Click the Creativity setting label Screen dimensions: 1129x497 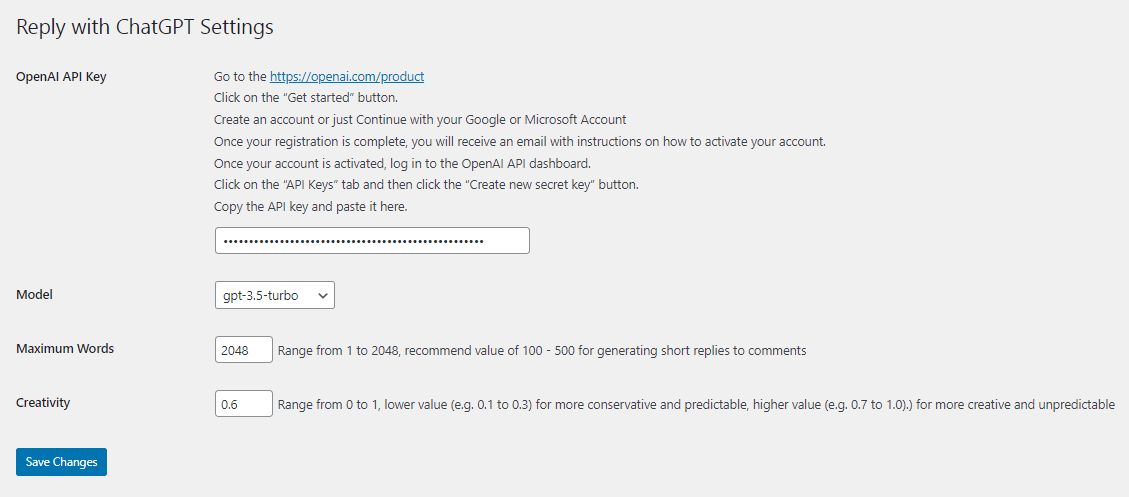43,403
